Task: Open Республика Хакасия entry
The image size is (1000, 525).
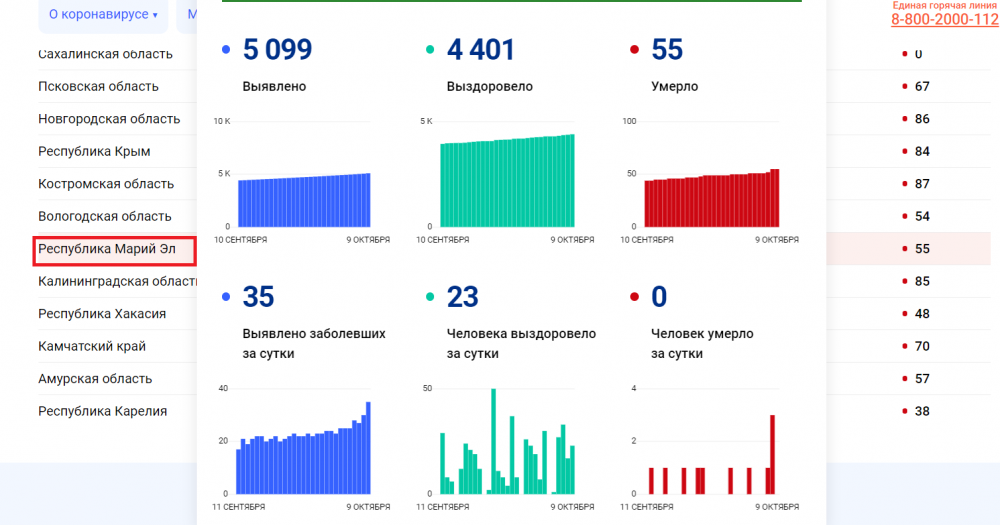Action: point(102,314)
